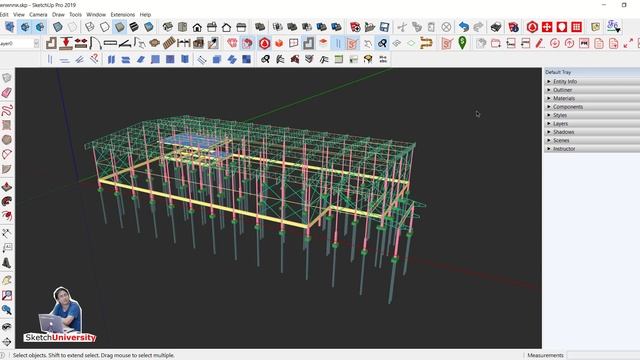Select the Push/Pull tool
The width and height of the screenshot is (640, 360).
(x=7, y=187)
